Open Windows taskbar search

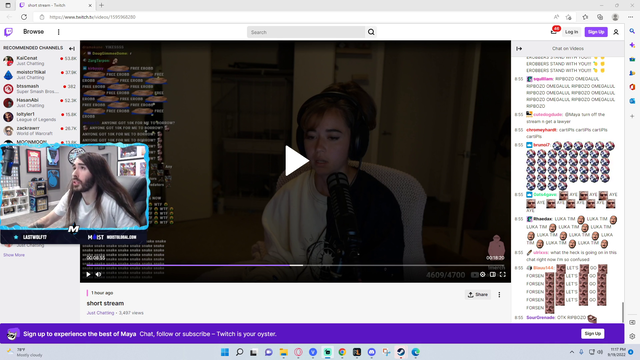(x=240, y=352)
